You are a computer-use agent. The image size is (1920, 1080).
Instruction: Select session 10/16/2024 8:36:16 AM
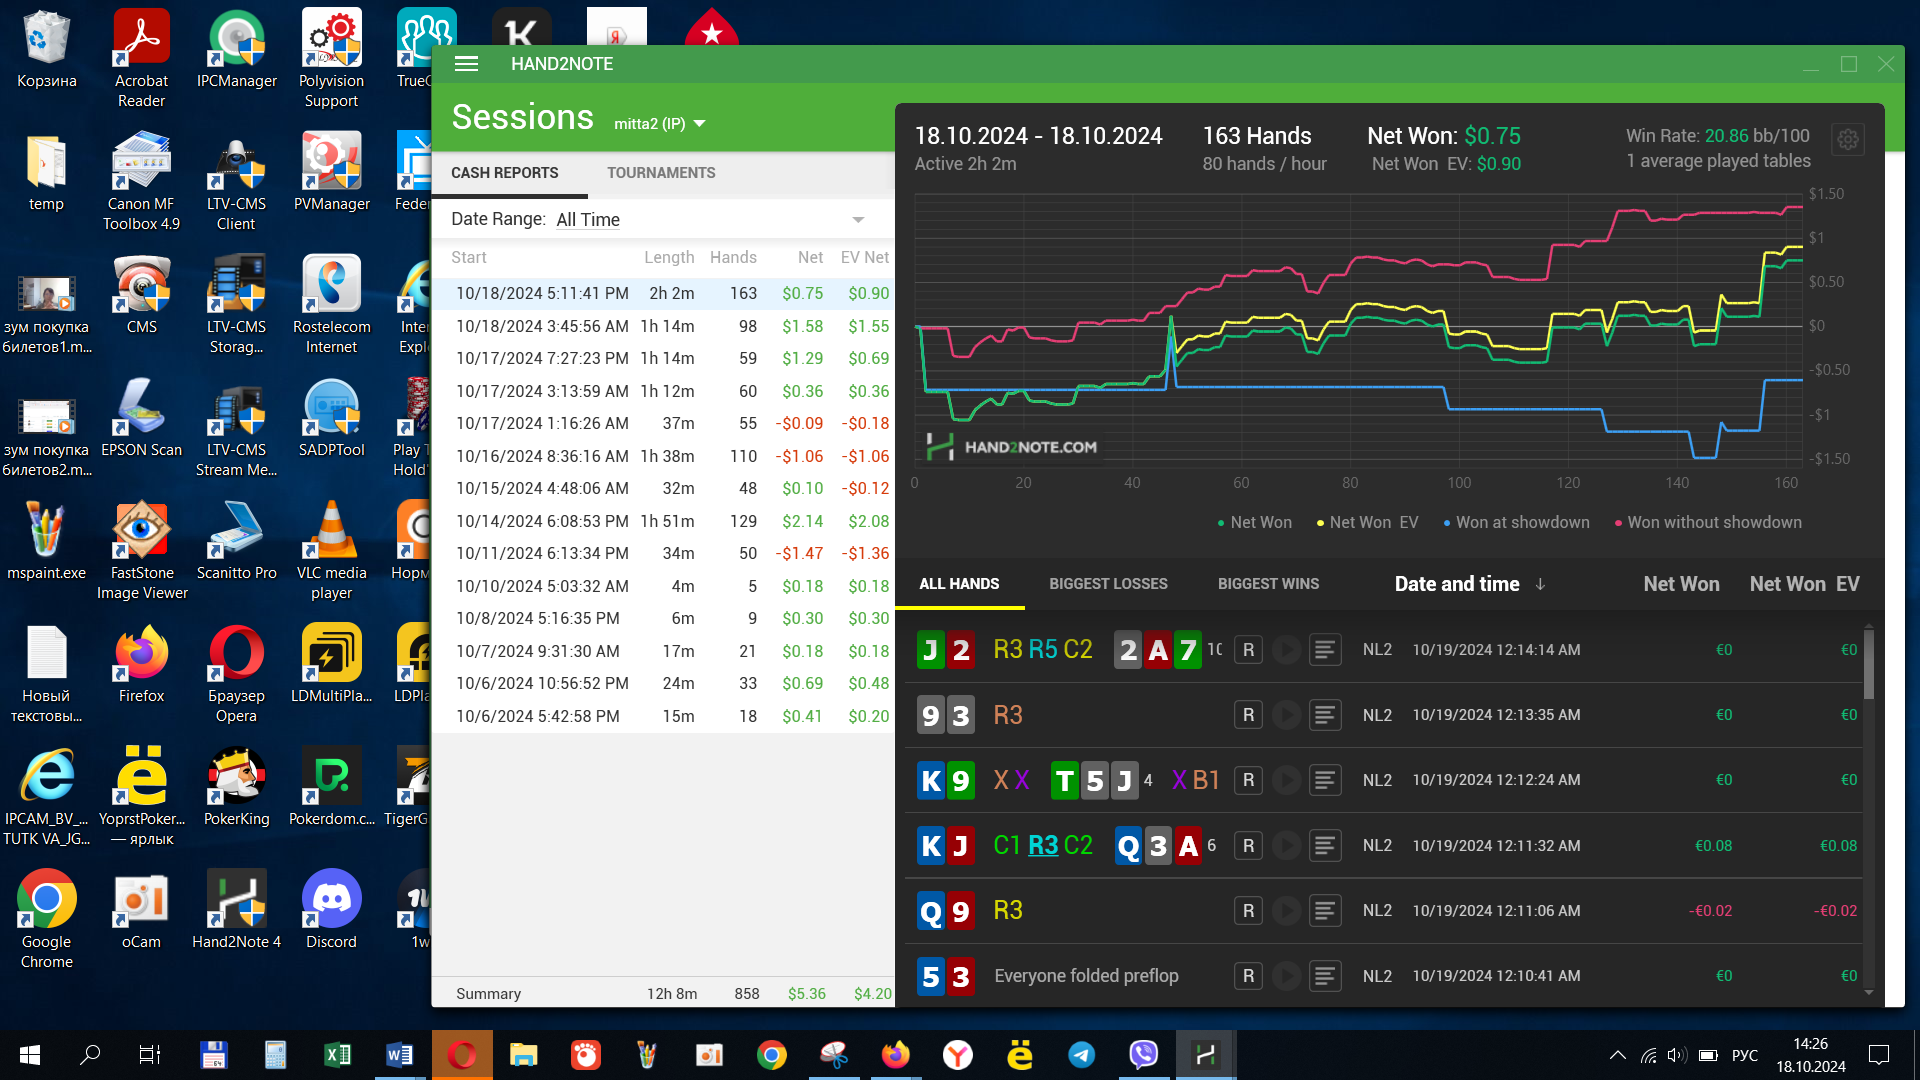tap(664, 456)
